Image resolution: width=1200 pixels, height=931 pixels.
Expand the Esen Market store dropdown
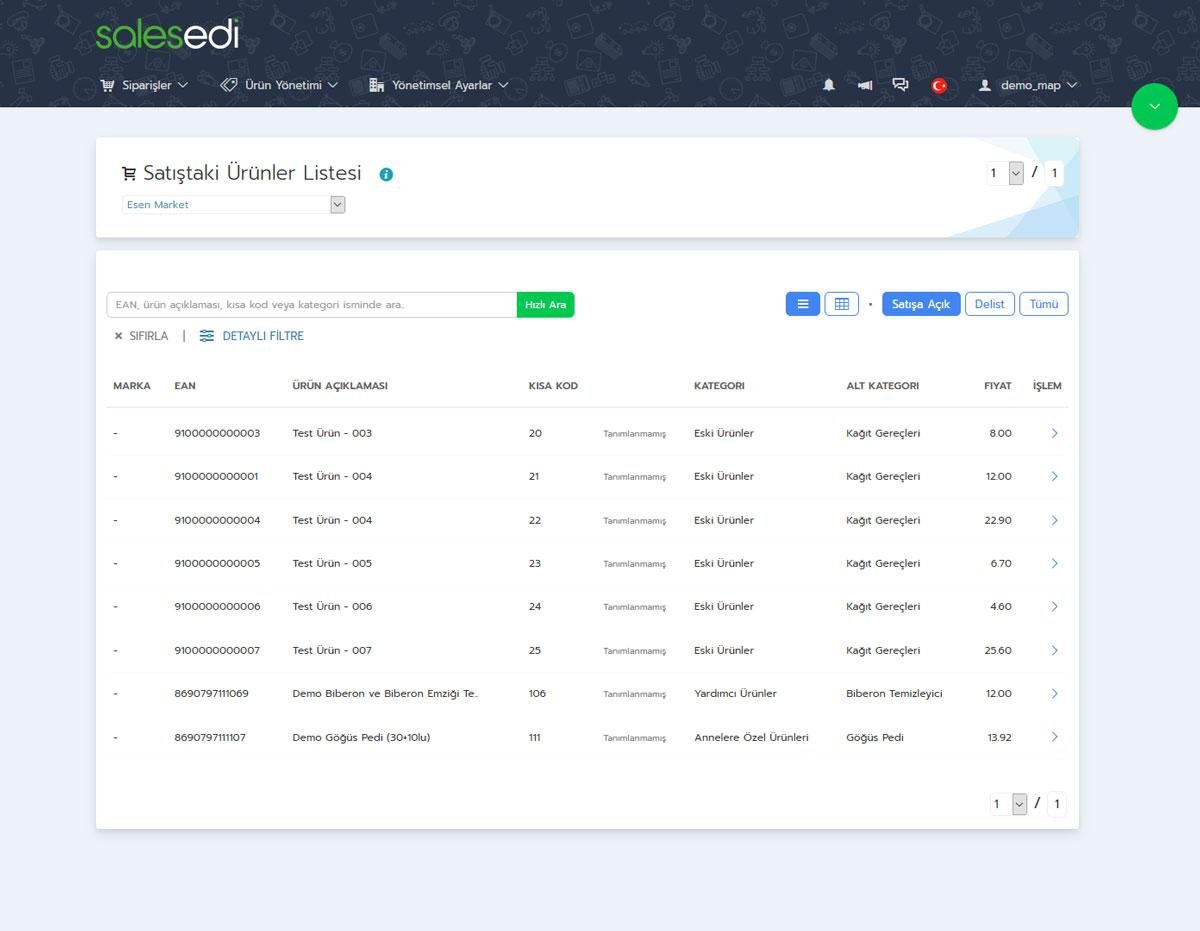click(234, 204)
